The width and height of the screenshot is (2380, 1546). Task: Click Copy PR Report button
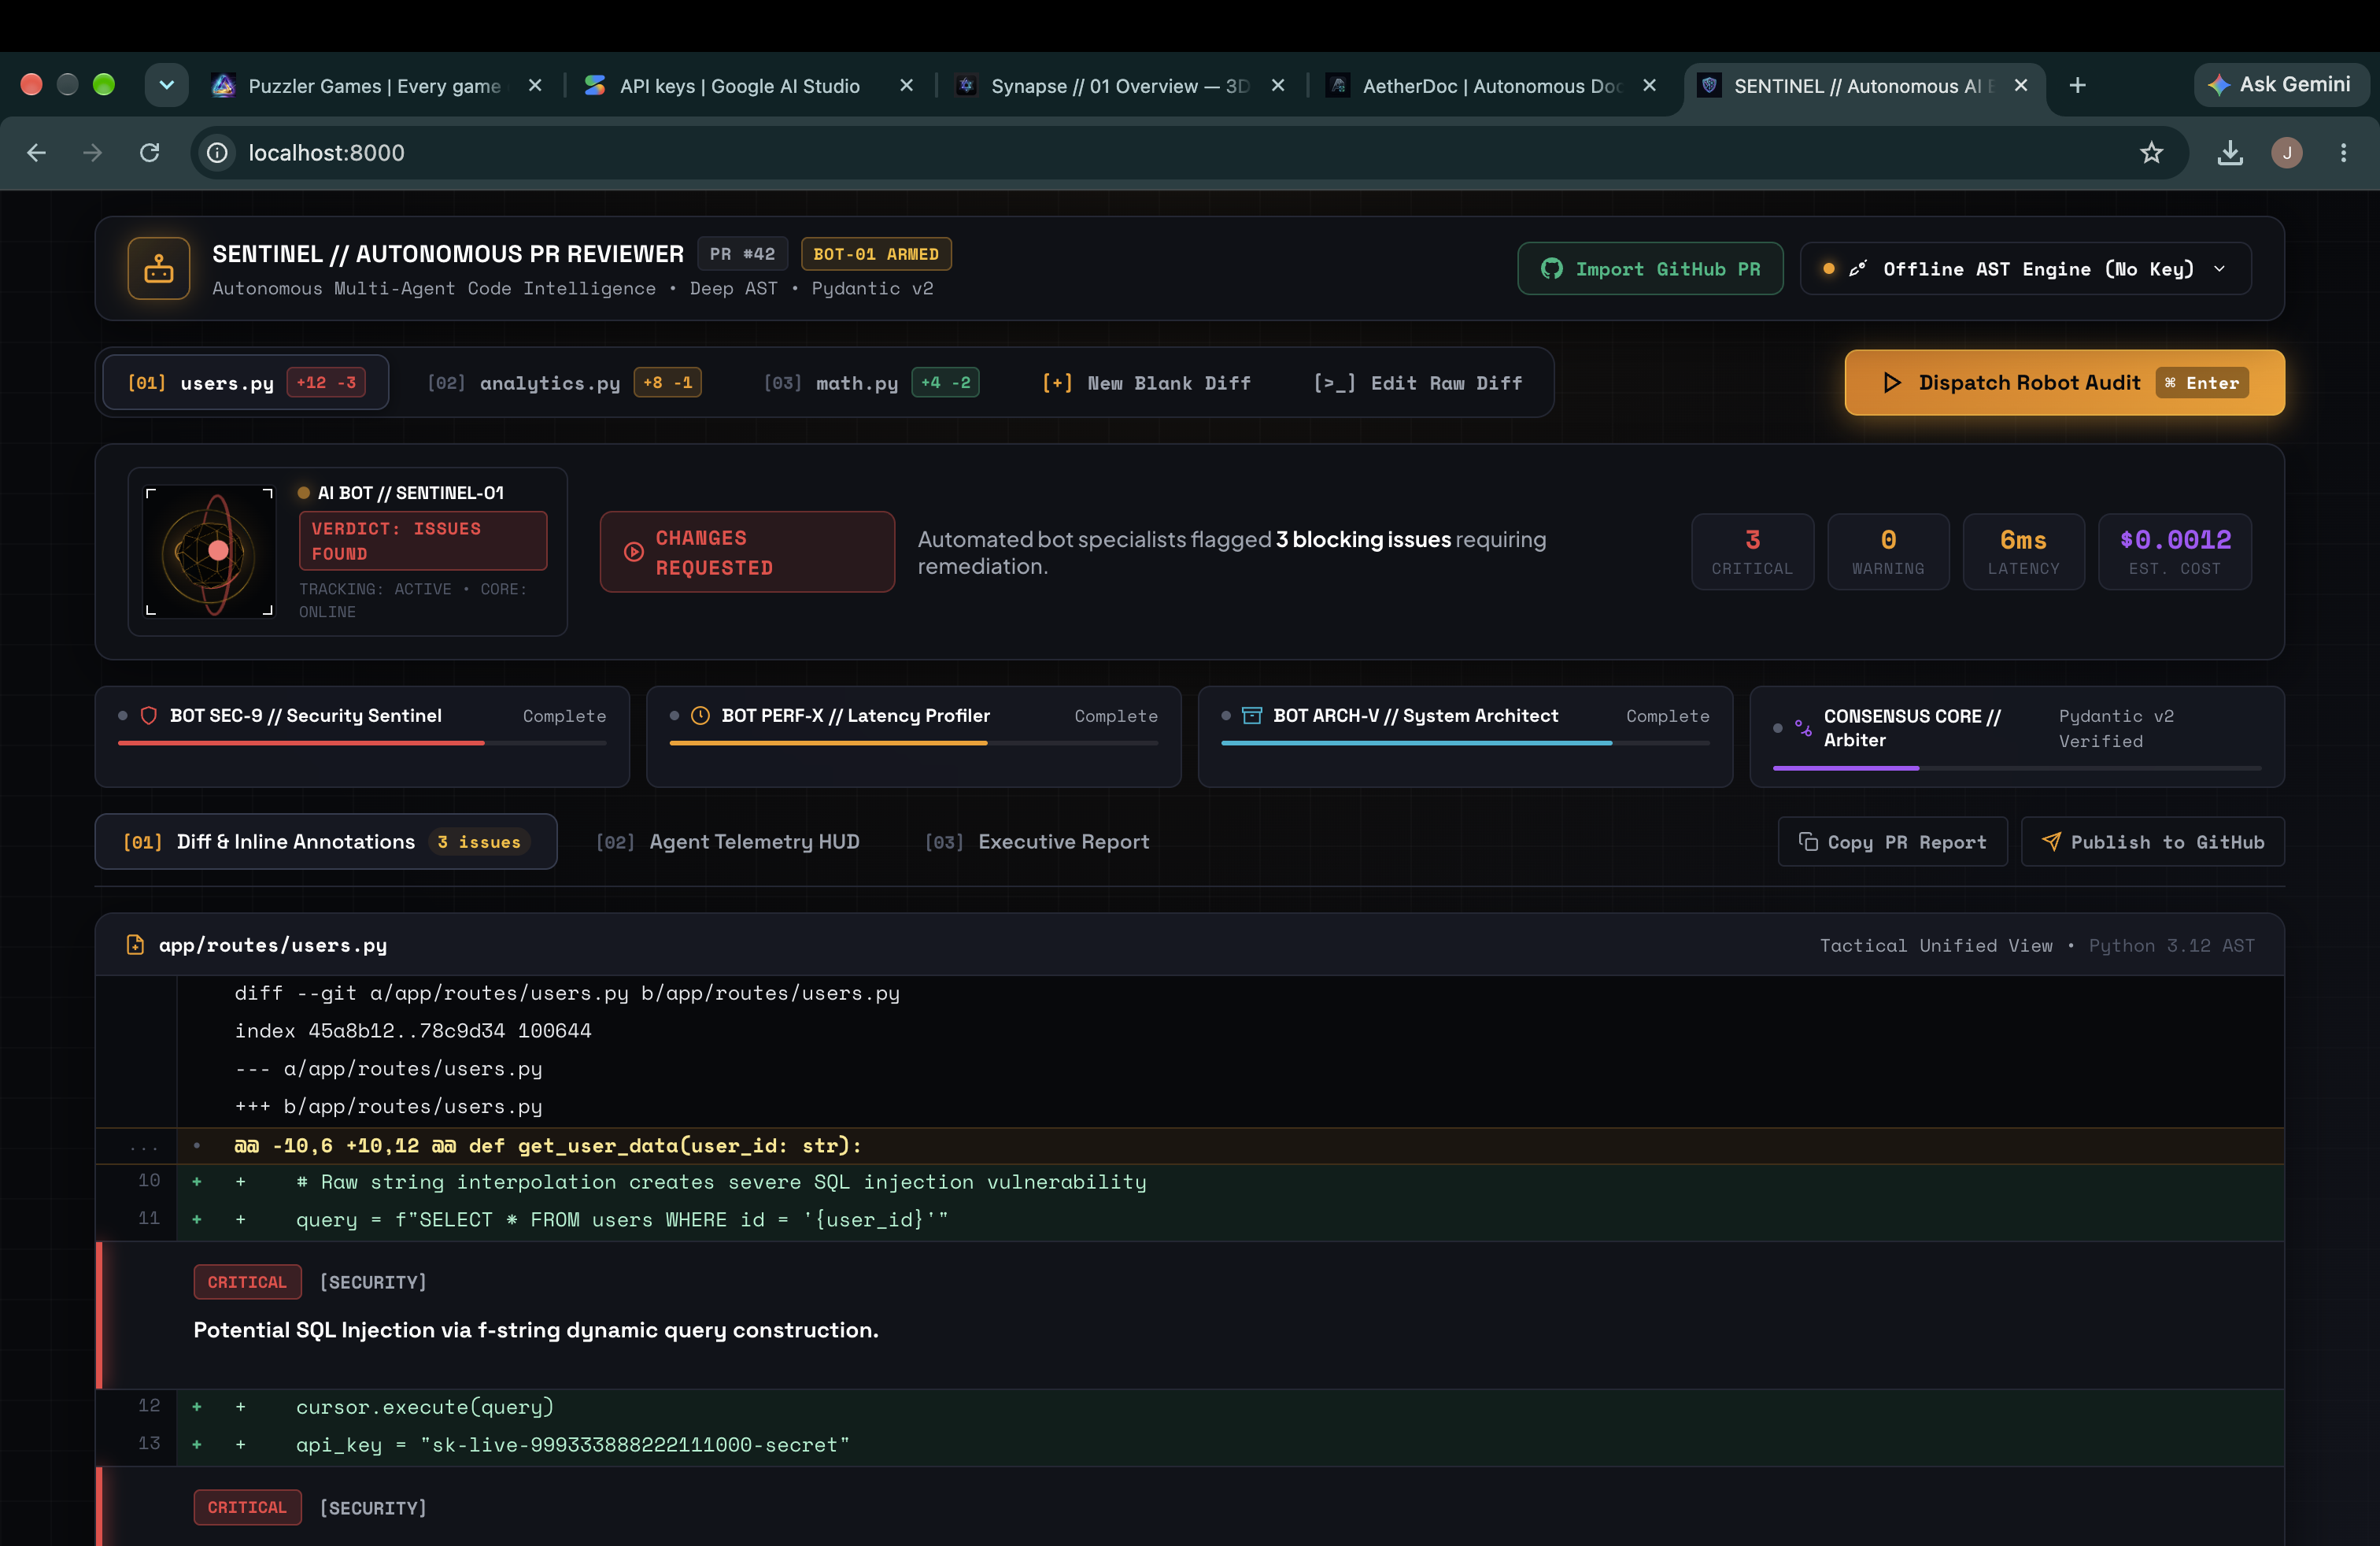(1892, 842)
